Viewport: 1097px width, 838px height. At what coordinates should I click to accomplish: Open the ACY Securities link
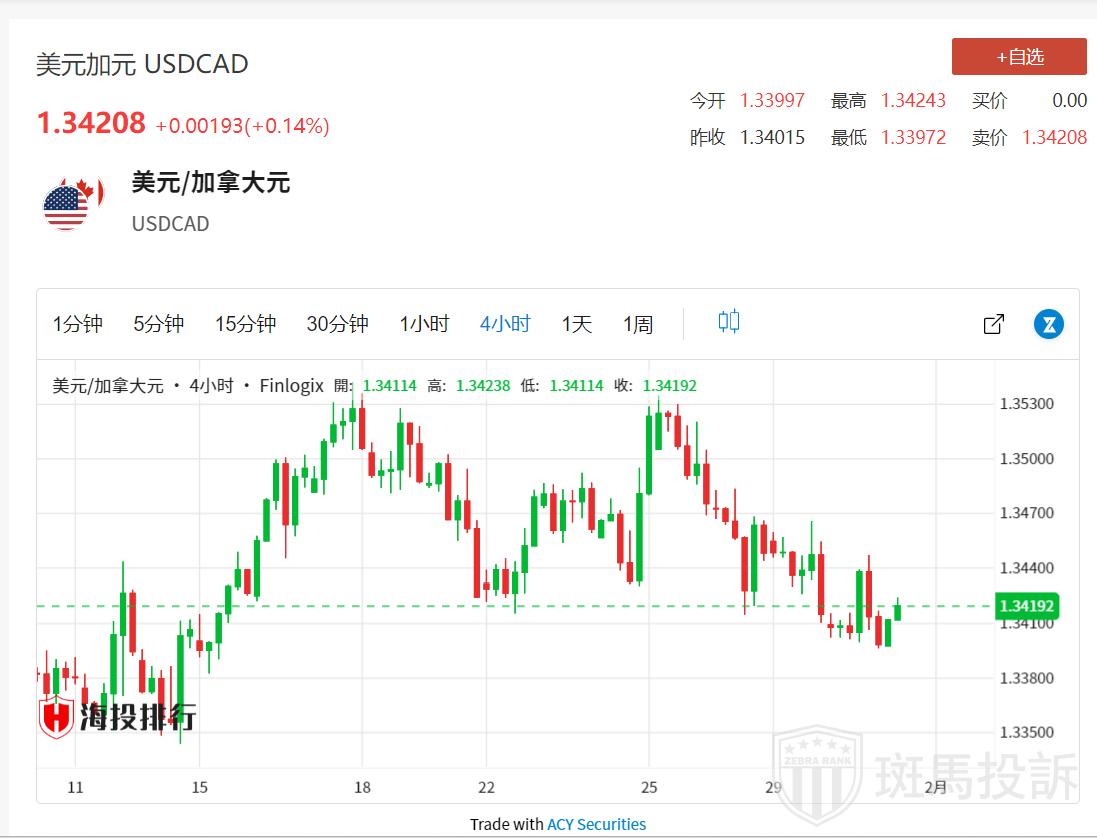coord(596,824)
